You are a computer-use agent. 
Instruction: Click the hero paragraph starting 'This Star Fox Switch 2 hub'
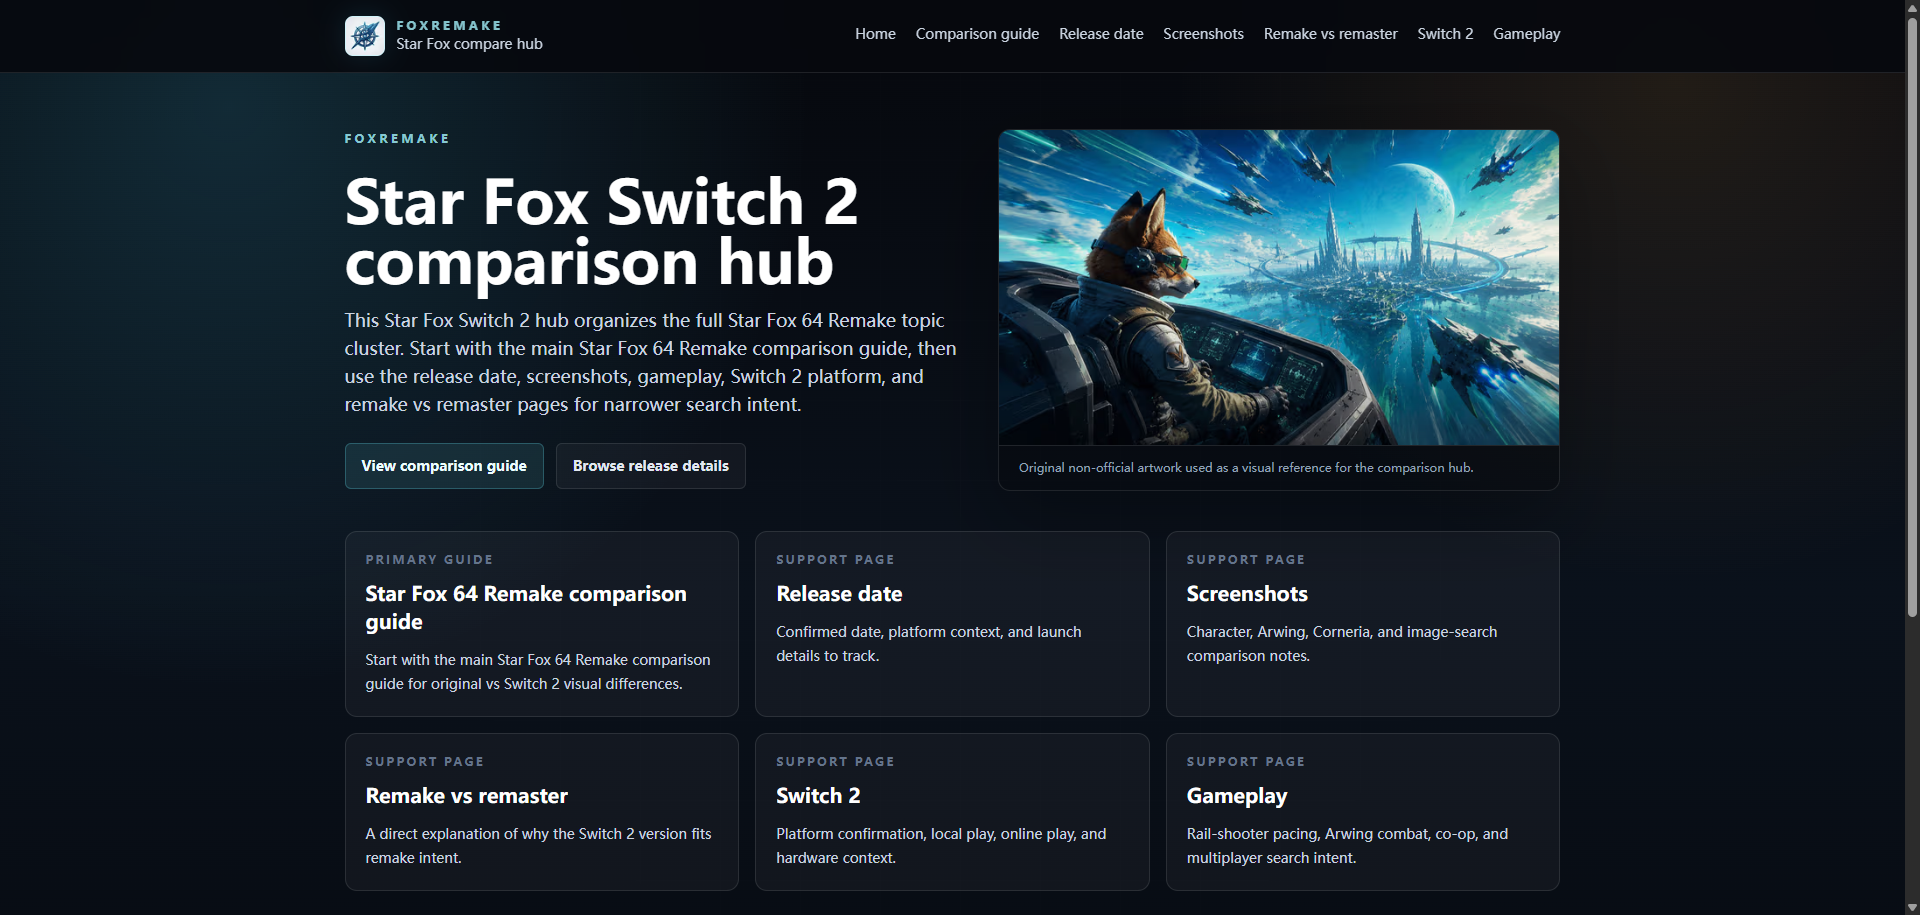[651, 362]
